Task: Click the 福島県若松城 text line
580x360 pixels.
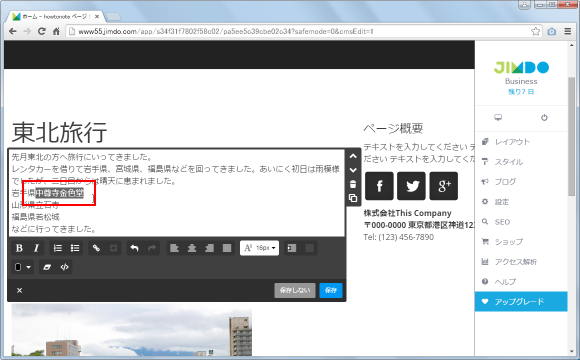Action: tap(36, 217)
